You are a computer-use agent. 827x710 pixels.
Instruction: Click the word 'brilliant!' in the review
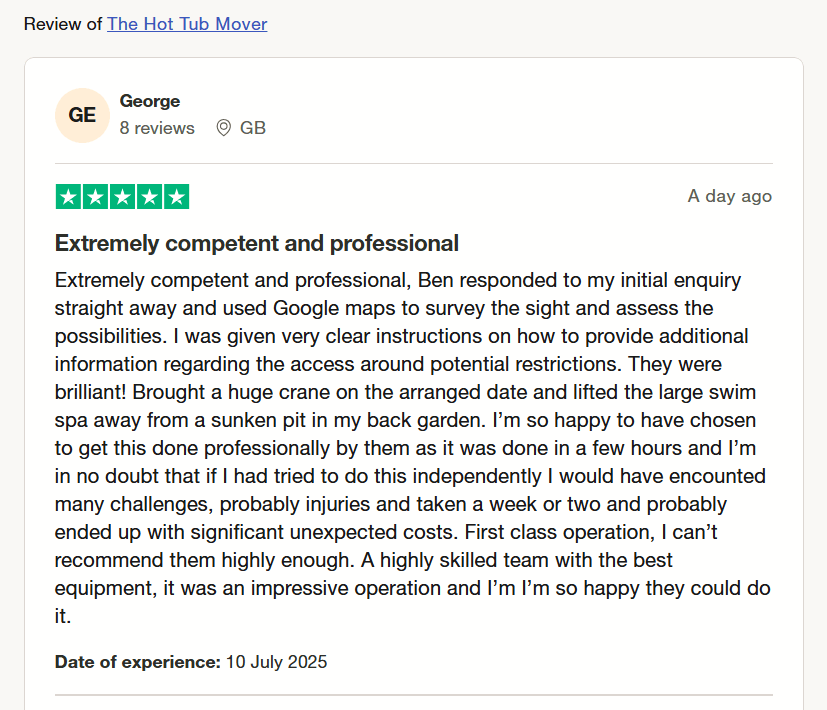point(90,392)
